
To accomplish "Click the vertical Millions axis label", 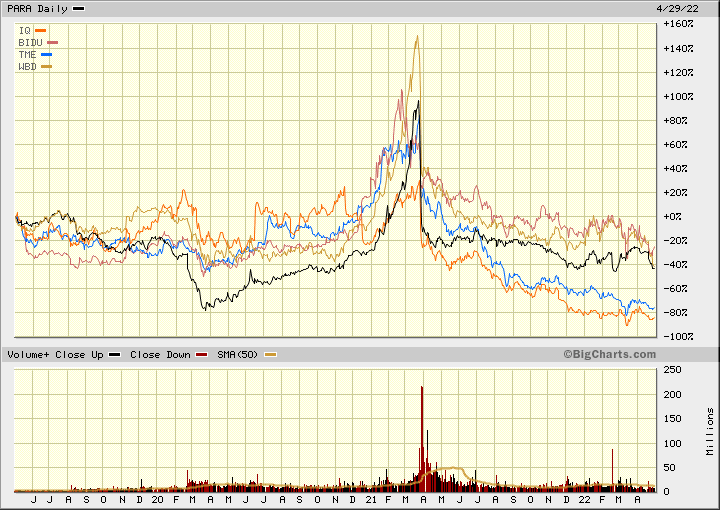I will 710,432.
